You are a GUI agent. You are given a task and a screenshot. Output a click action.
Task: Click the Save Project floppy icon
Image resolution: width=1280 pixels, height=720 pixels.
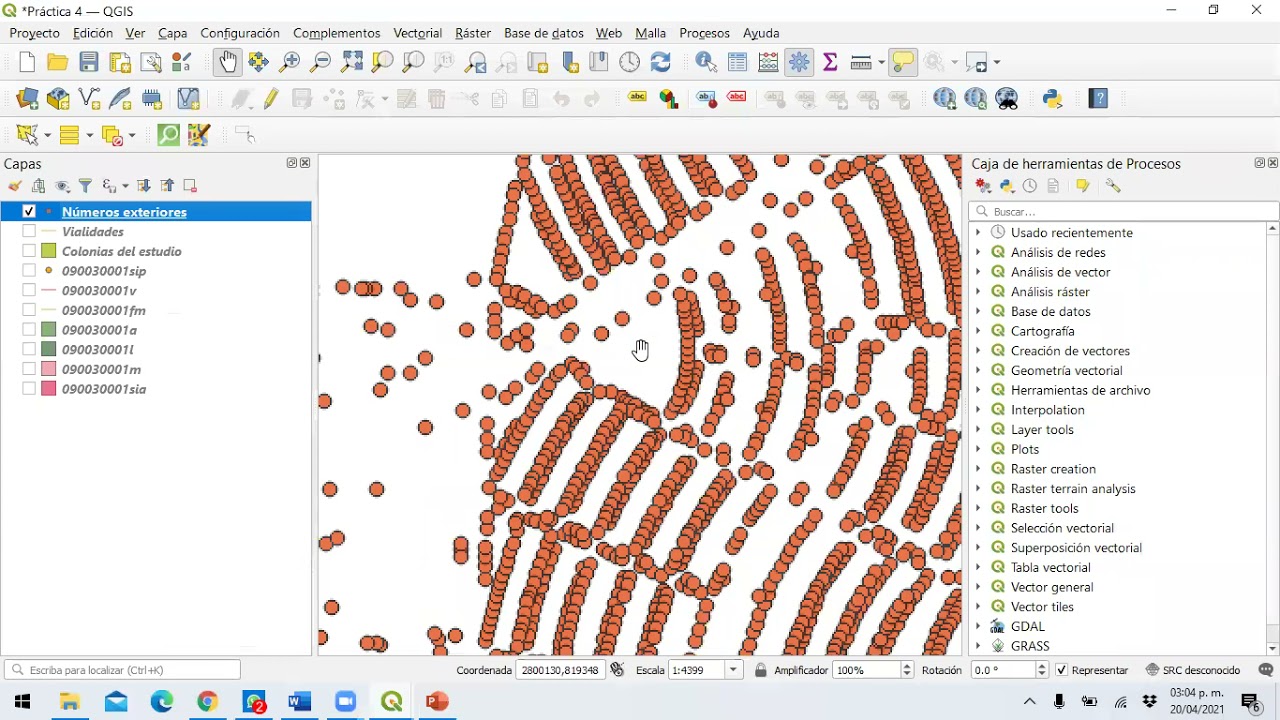(89, 62)
